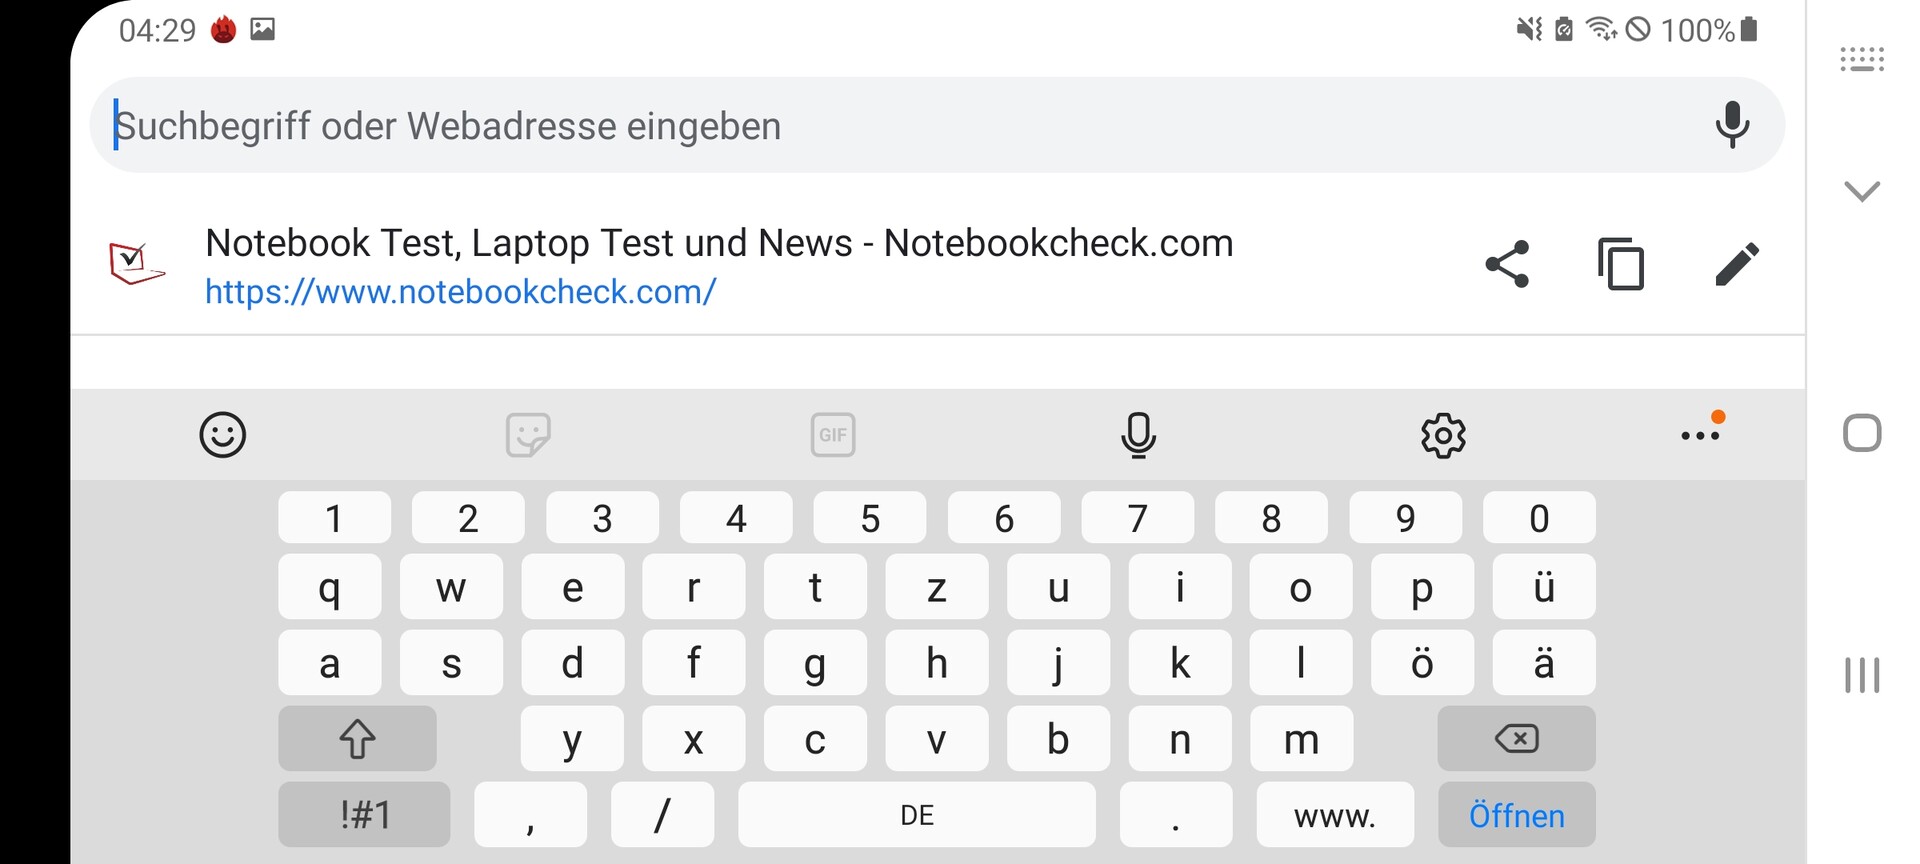The height and width of the screenshot is (864, 1920).
Task: Toggle the Shift key
Action: [357, 739]
